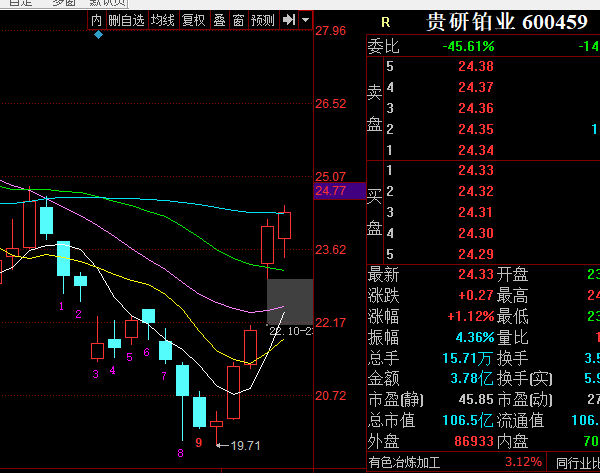600x473 pixels.
Task: Click the 叠 overlay button
Action: 219,20
